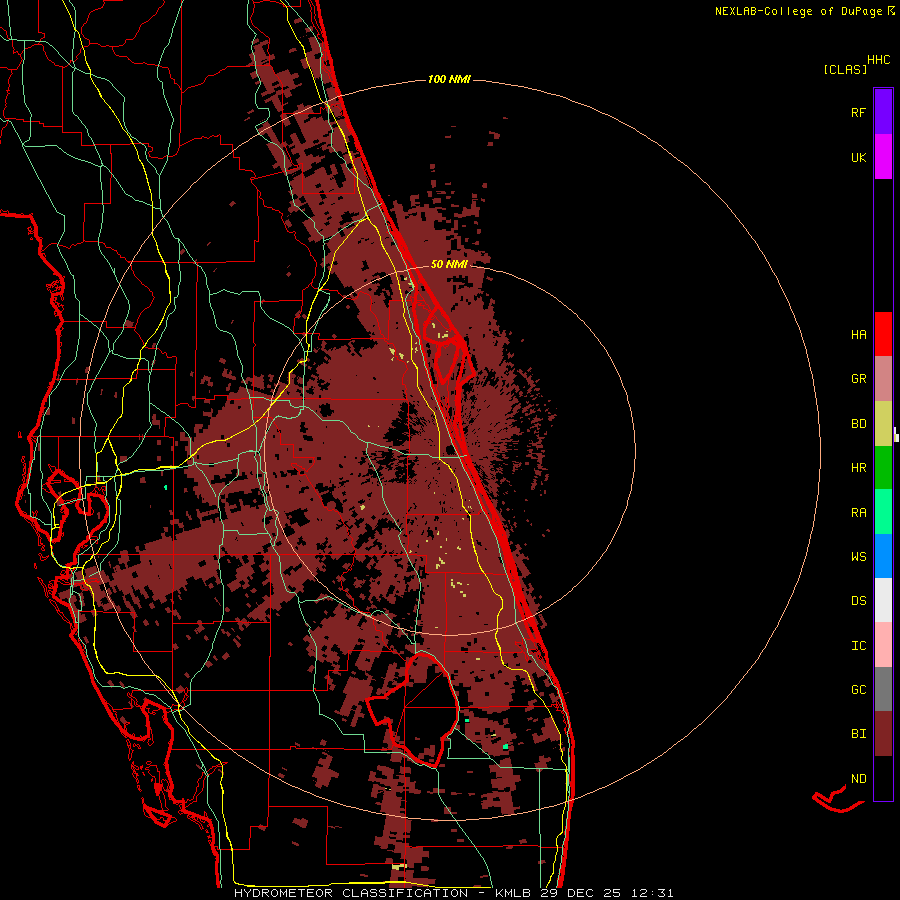Click the DS white legend swatch
Viewport: 900px width, 900px height.
point(883,600)
